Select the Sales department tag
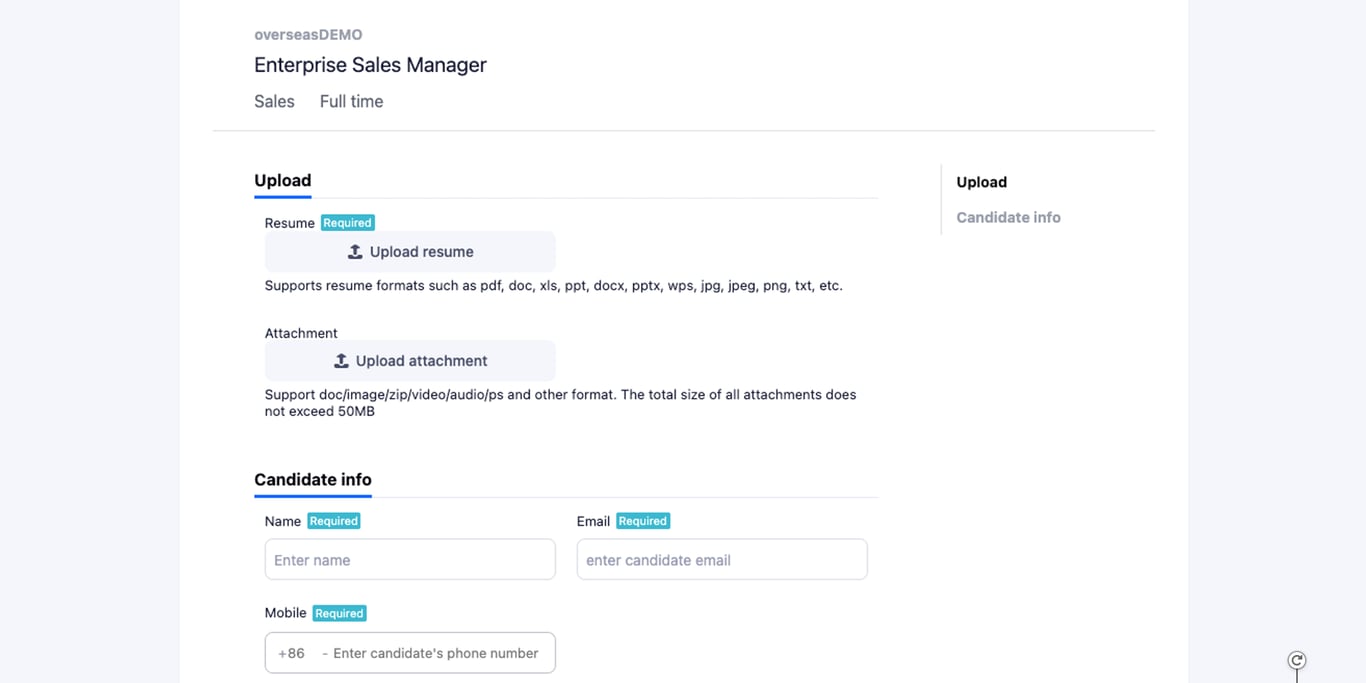The height and width of the screenshot is (683, 1366). (x=274, y=101)
